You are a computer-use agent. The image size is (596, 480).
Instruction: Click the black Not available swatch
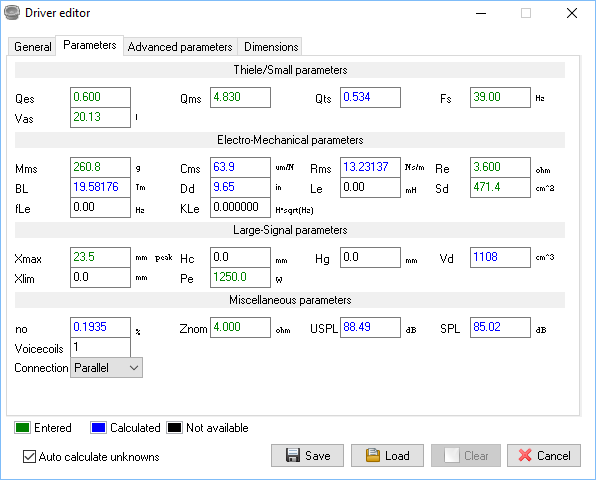tap(174, 428)
